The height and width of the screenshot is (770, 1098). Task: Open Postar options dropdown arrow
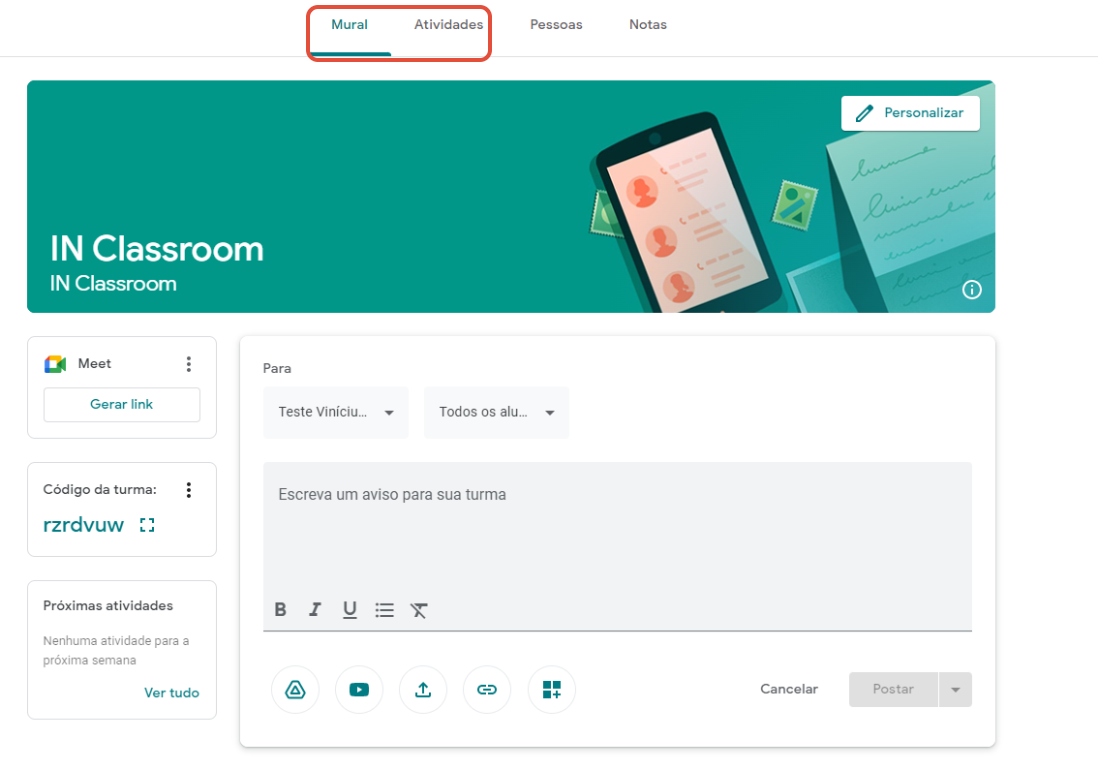coord(955,690)
